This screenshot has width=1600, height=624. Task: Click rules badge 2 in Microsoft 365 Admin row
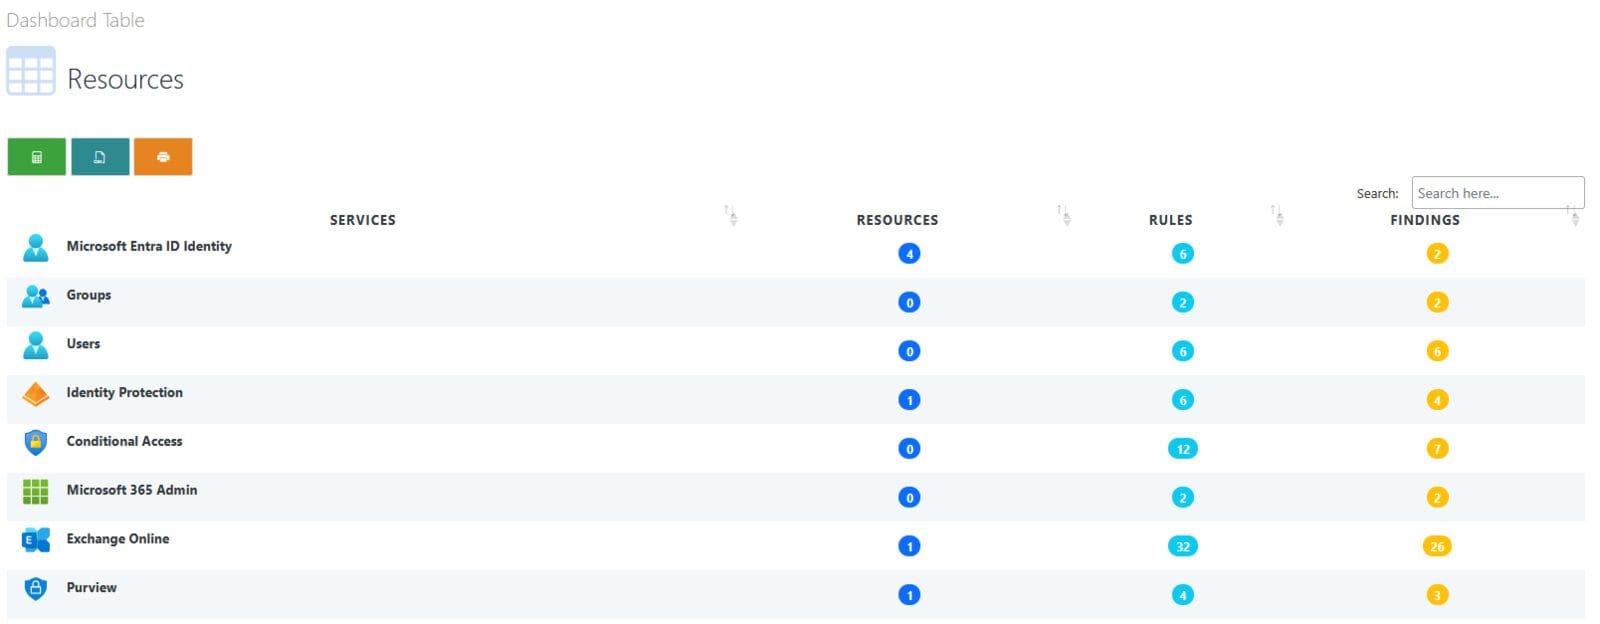[1183, 498]
